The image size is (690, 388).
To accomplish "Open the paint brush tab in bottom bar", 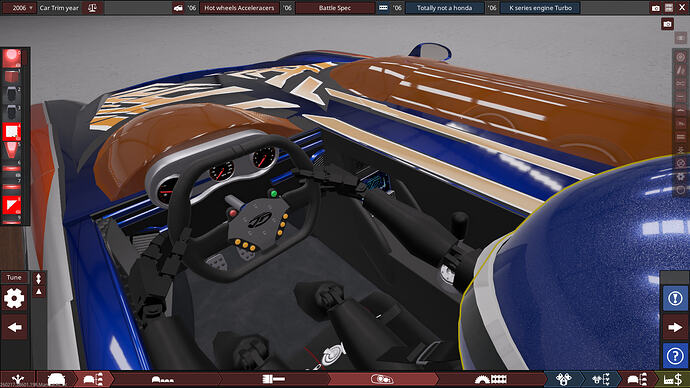I will point(273,379).
